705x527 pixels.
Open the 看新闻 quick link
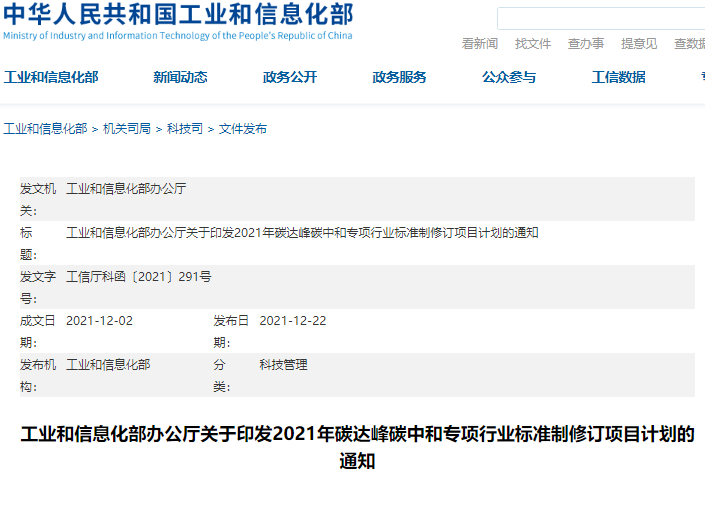click(479, 44)
